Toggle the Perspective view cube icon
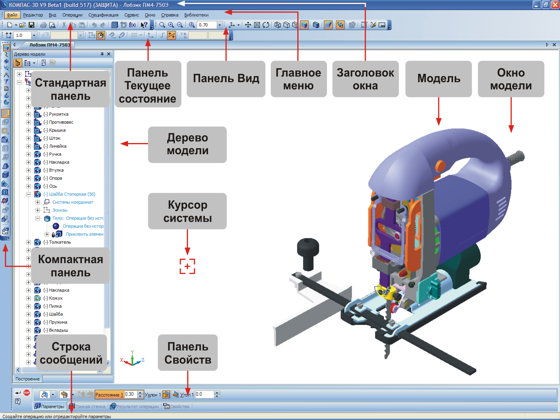Viewport: 560px width, 420px height. pyautogui.click(x=316, y=25)
